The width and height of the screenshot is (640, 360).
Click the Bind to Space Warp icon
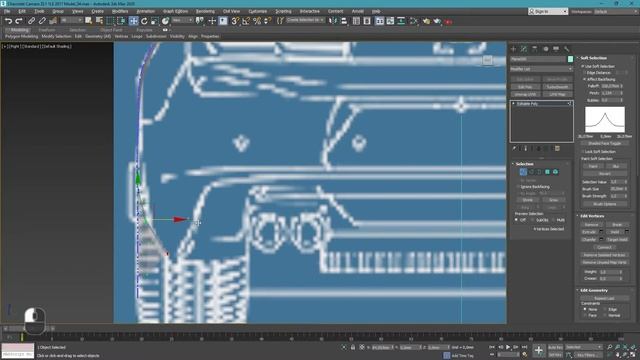[53, 21]
